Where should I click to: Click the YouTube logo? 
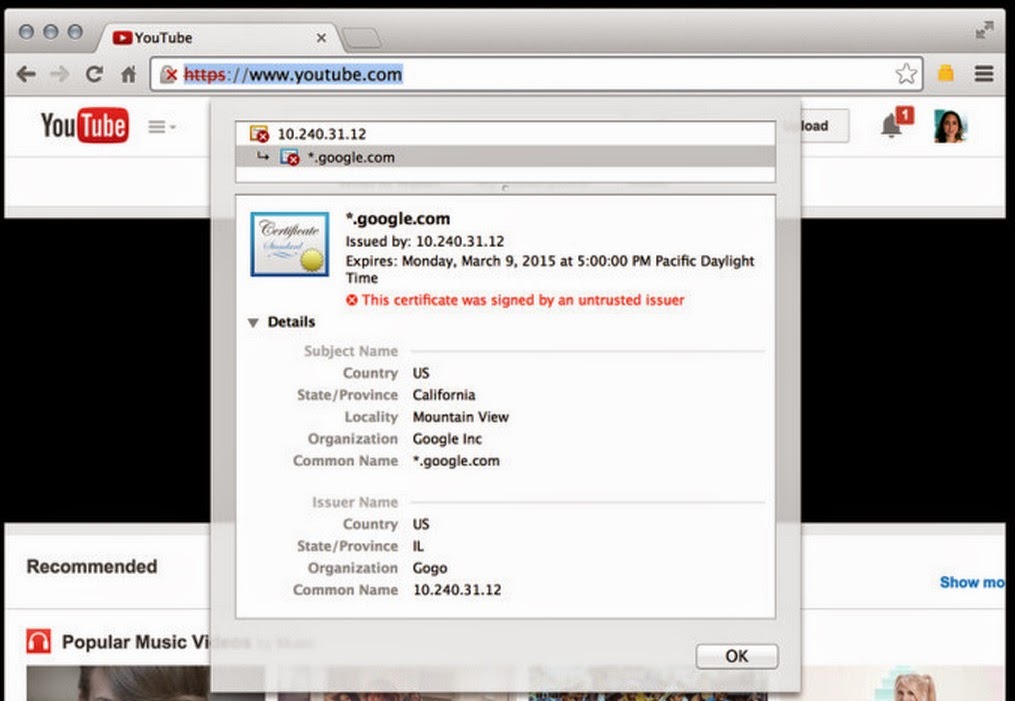click(85, 125)
